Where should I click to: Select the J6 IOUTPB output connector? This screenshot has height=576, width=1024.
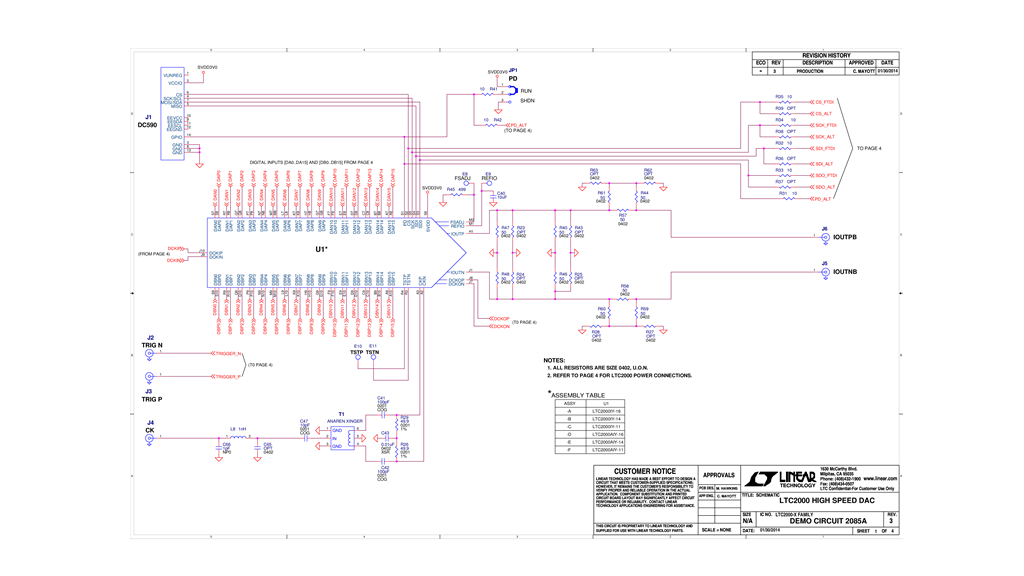pyautogui.click(x=823, y=239)
